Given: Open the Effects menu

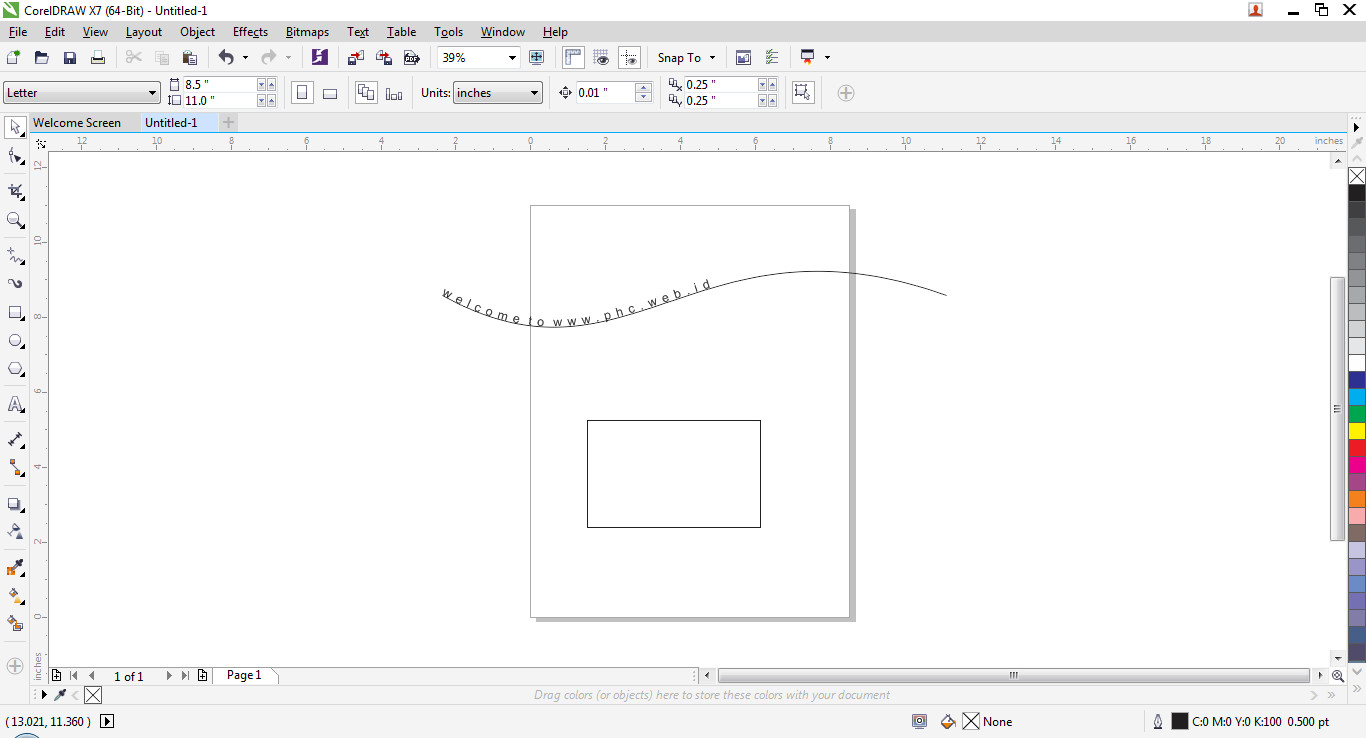Looking at the screenshot, I should (250, 32).
